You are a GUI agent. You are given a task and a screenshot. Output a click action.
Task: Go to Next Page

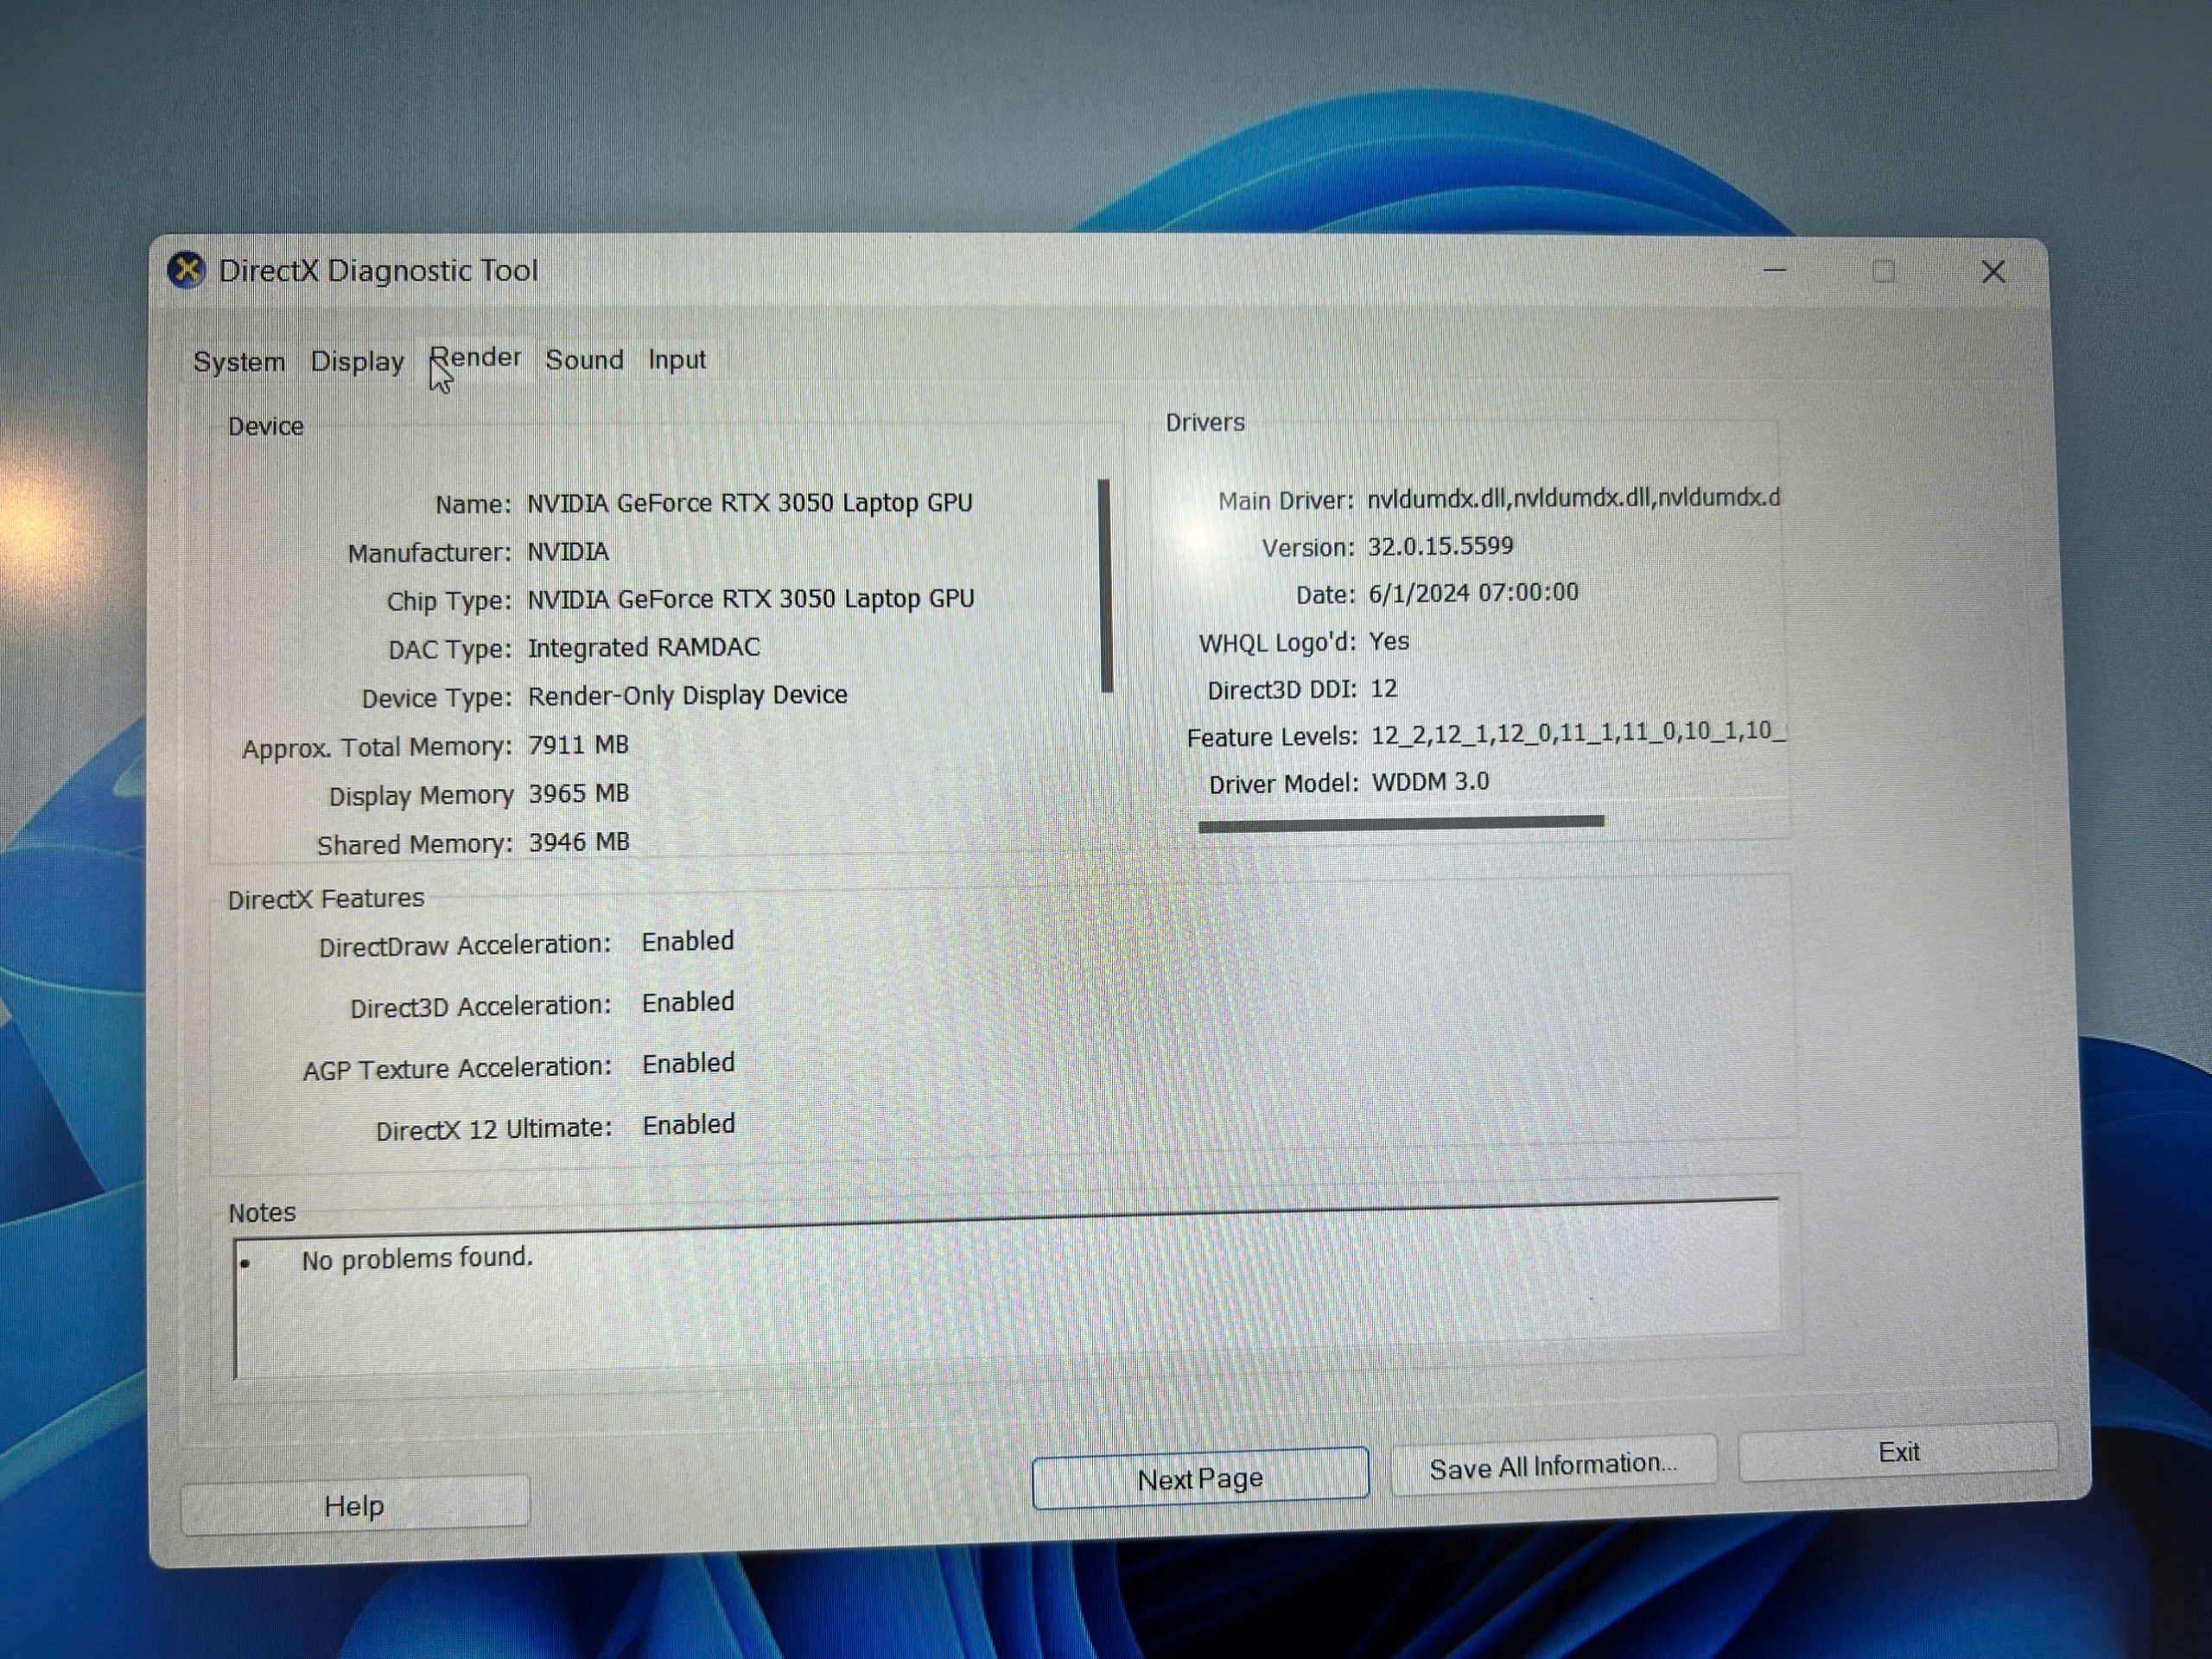coord(1200,1478)
